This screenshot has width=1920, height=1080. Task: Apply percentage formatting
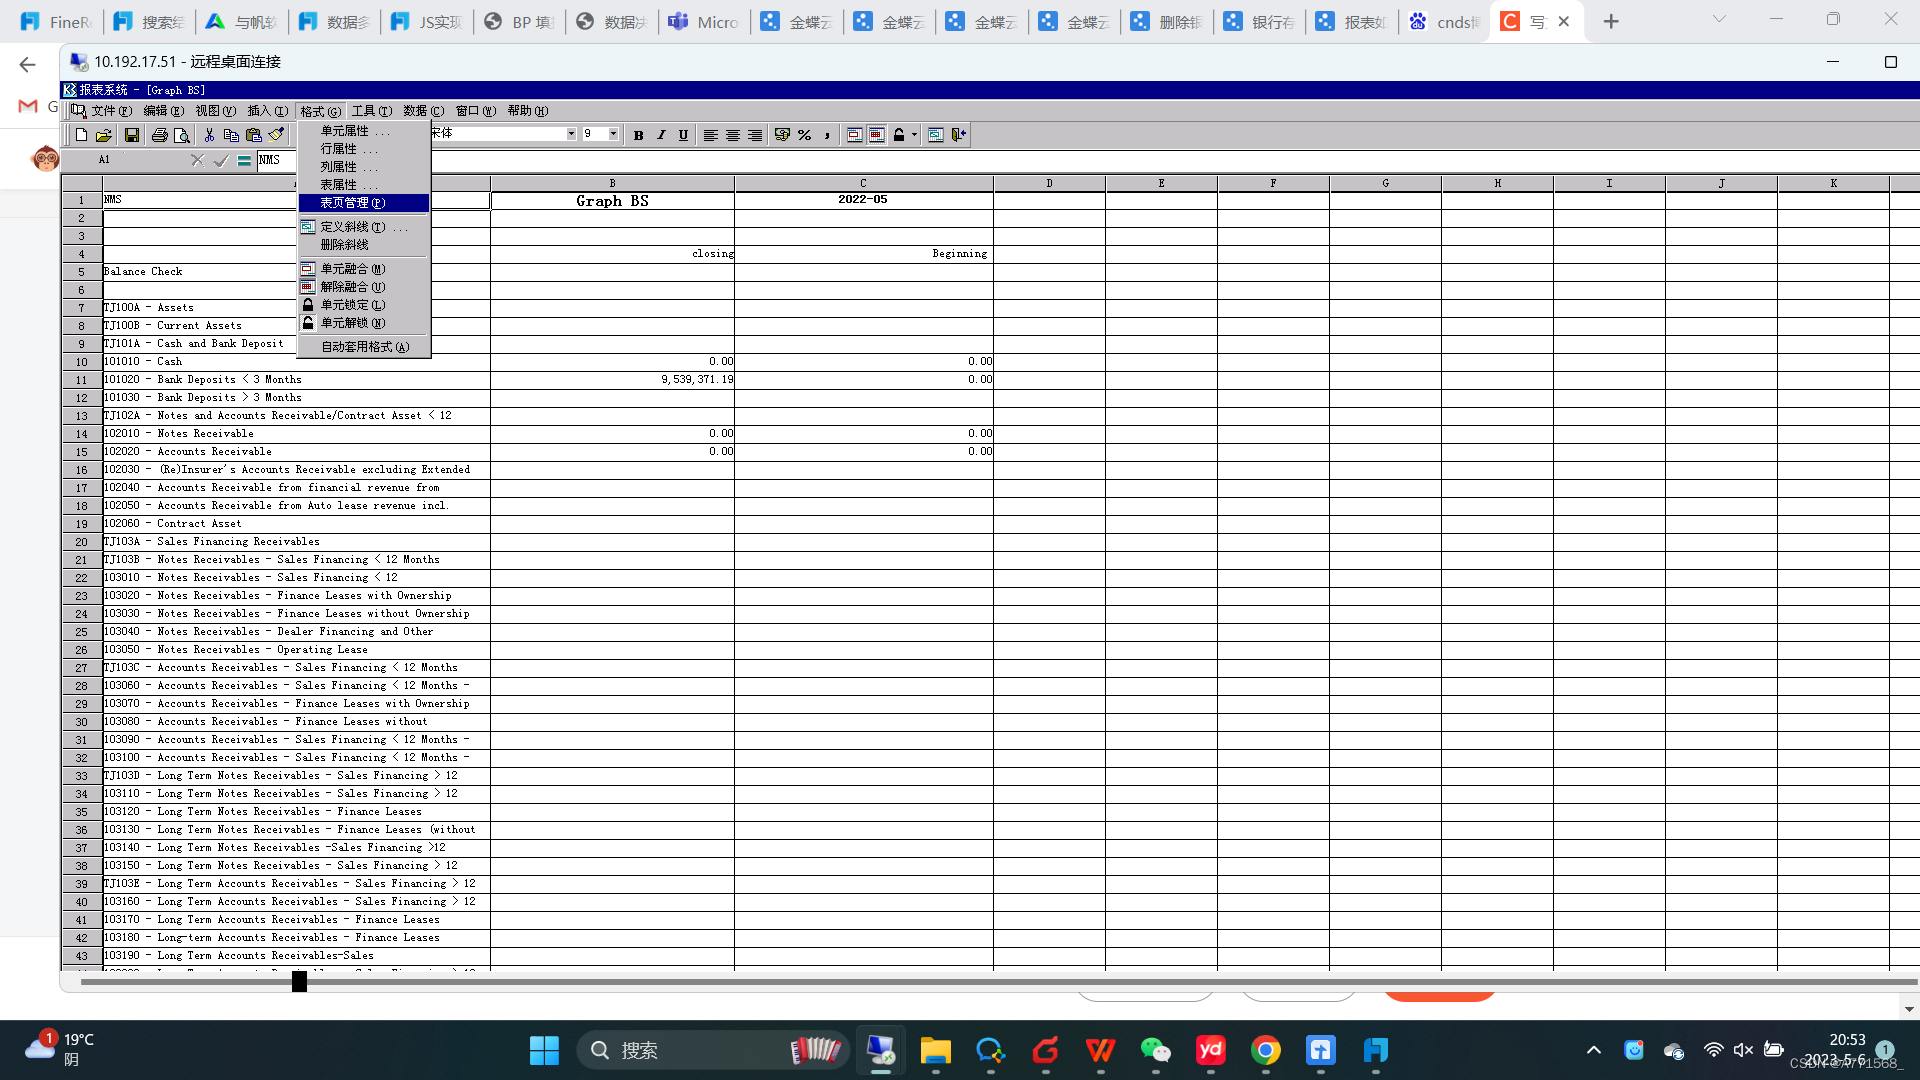pyautogui.click(x=804, y=135)
